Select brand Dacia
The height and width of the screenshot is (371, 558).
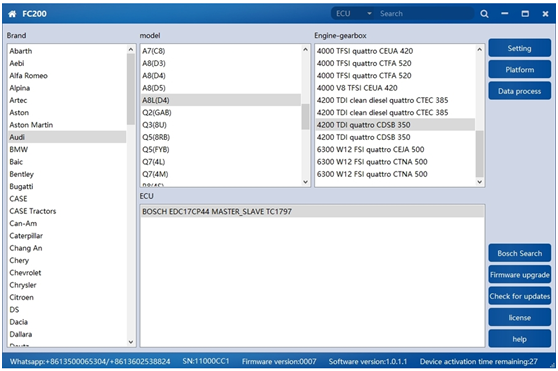67,322
